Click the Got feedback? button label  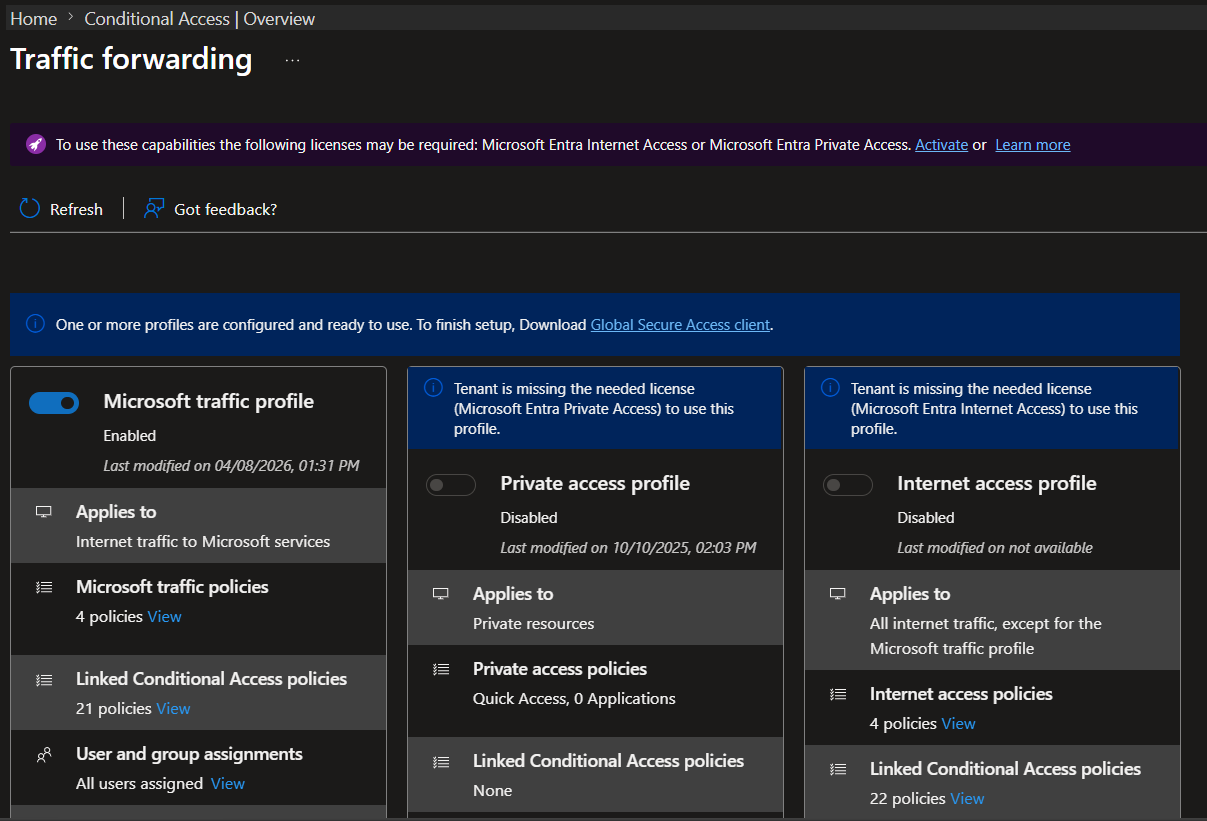(x=225, y=209)
